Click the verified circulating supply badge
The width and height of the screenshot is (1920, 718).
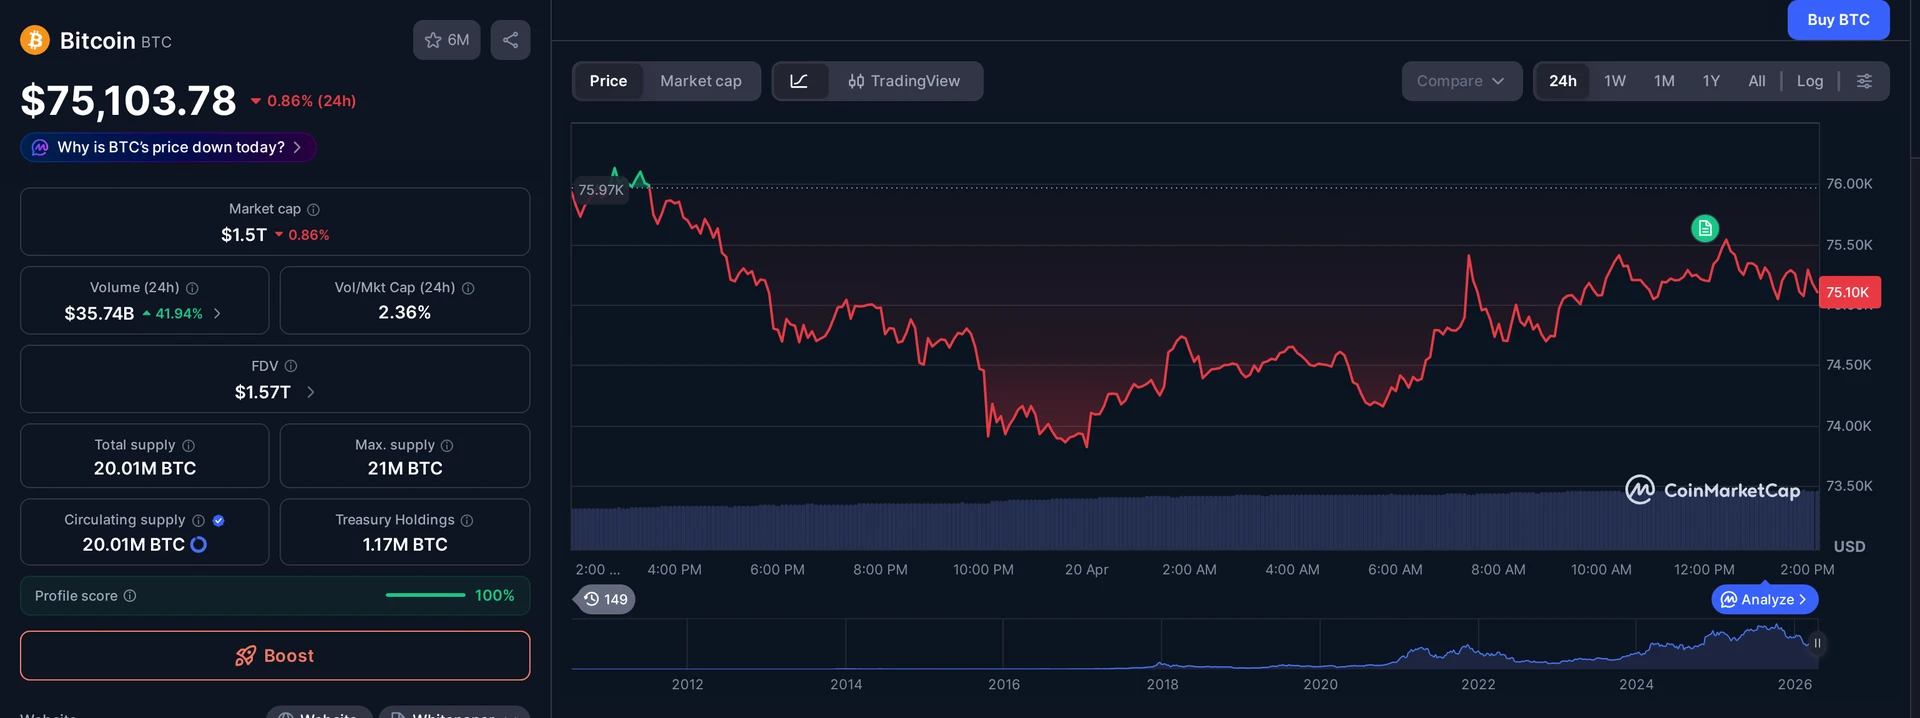pyautogui.click(x=218, y=520)
